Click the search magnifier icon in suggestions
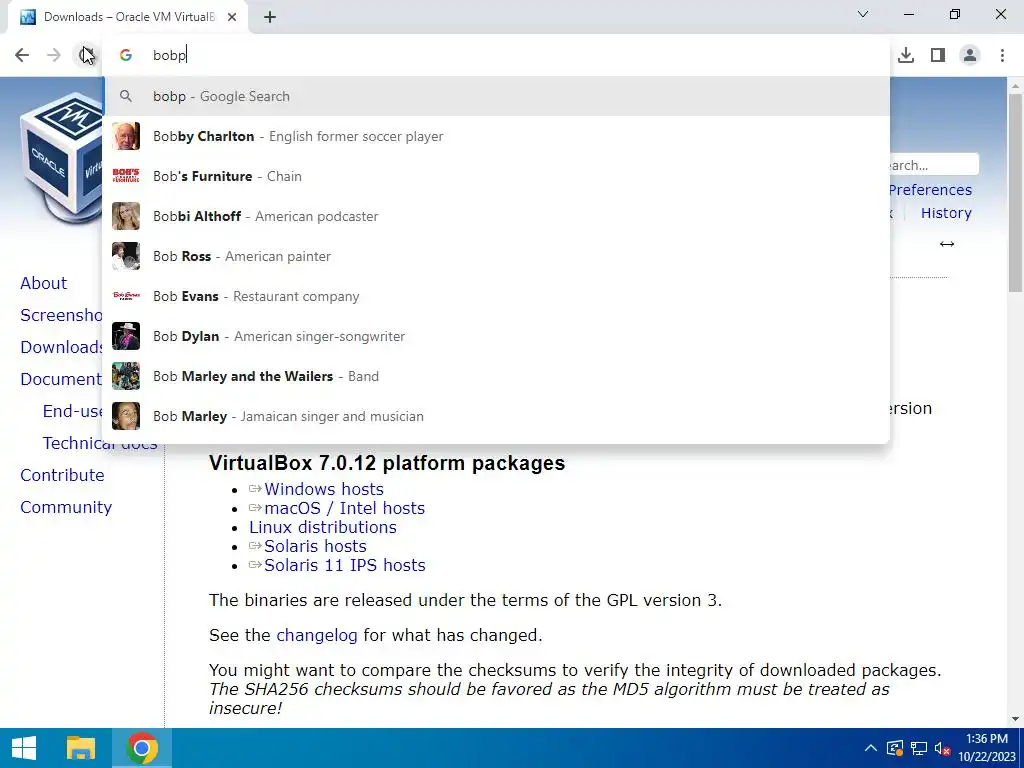The height and width of the screenshot is (768, 1024). click(x=126, y=96)
